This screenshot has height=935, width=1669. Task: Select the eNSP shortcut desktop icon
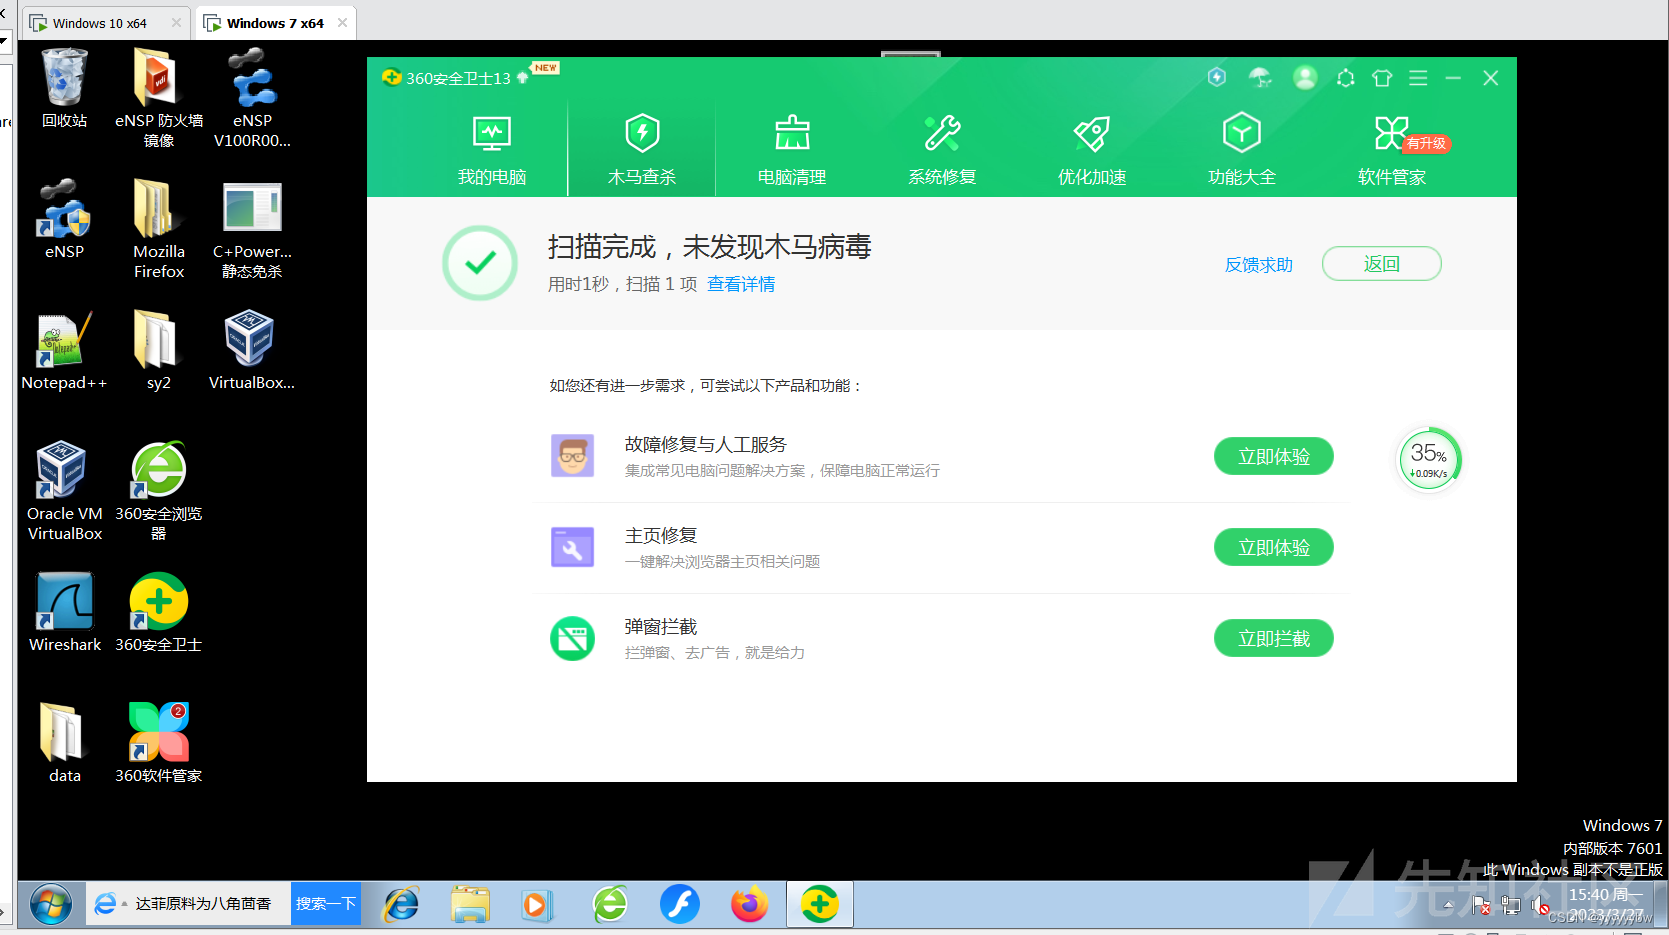click(x=65, y=220)
